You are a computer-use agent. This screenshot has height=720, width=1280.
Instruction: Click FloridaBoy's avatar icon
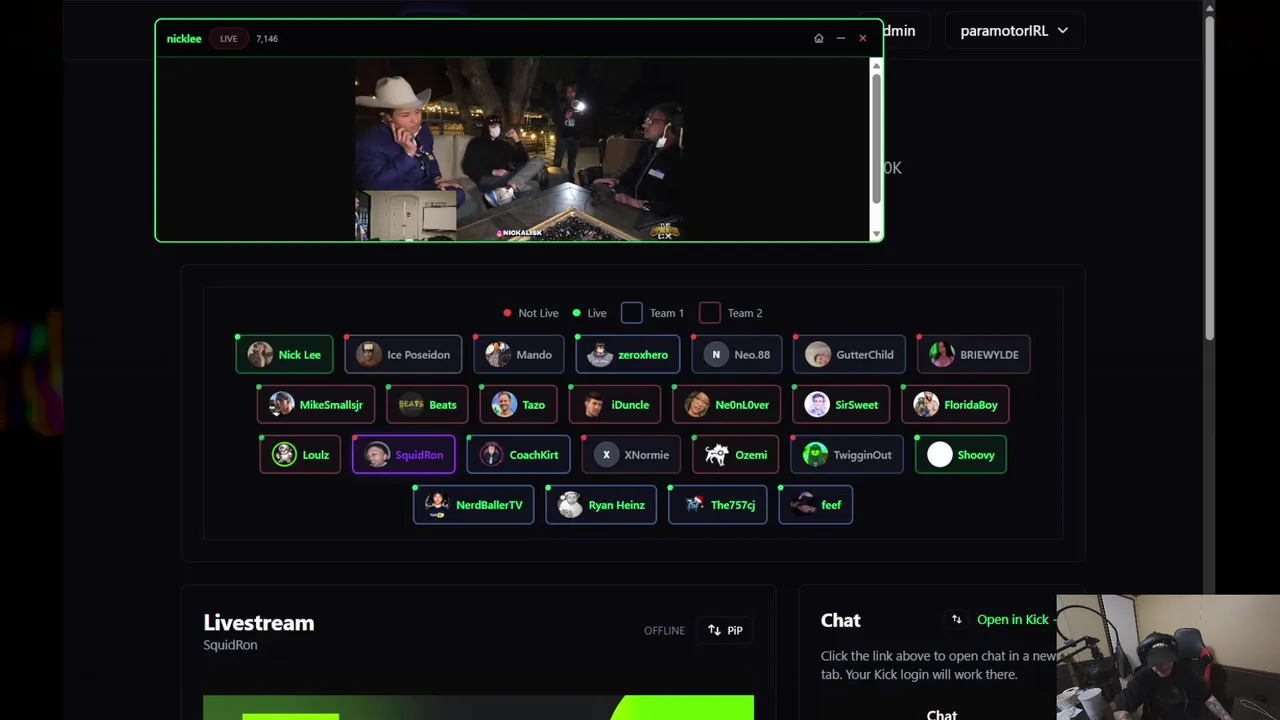(x=926, y=405)
